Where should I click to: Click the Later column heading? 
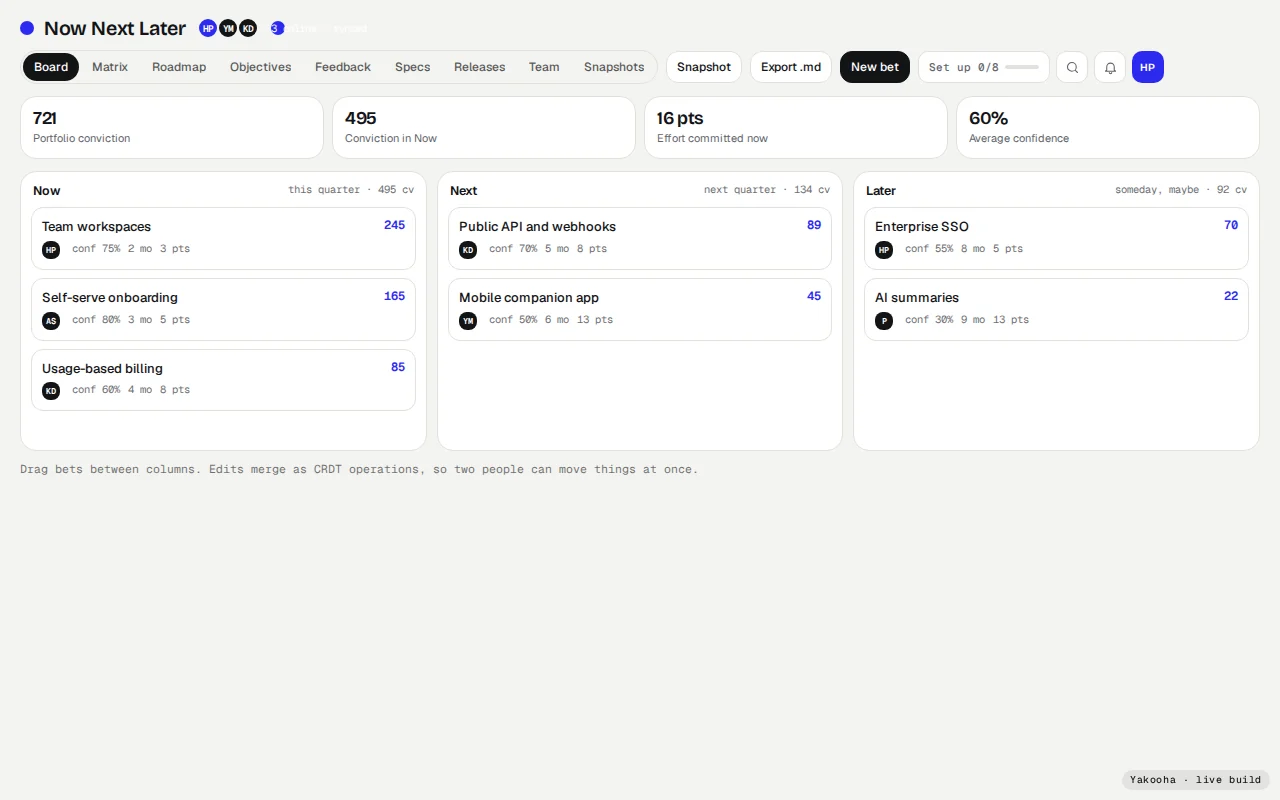pos(881,190)
